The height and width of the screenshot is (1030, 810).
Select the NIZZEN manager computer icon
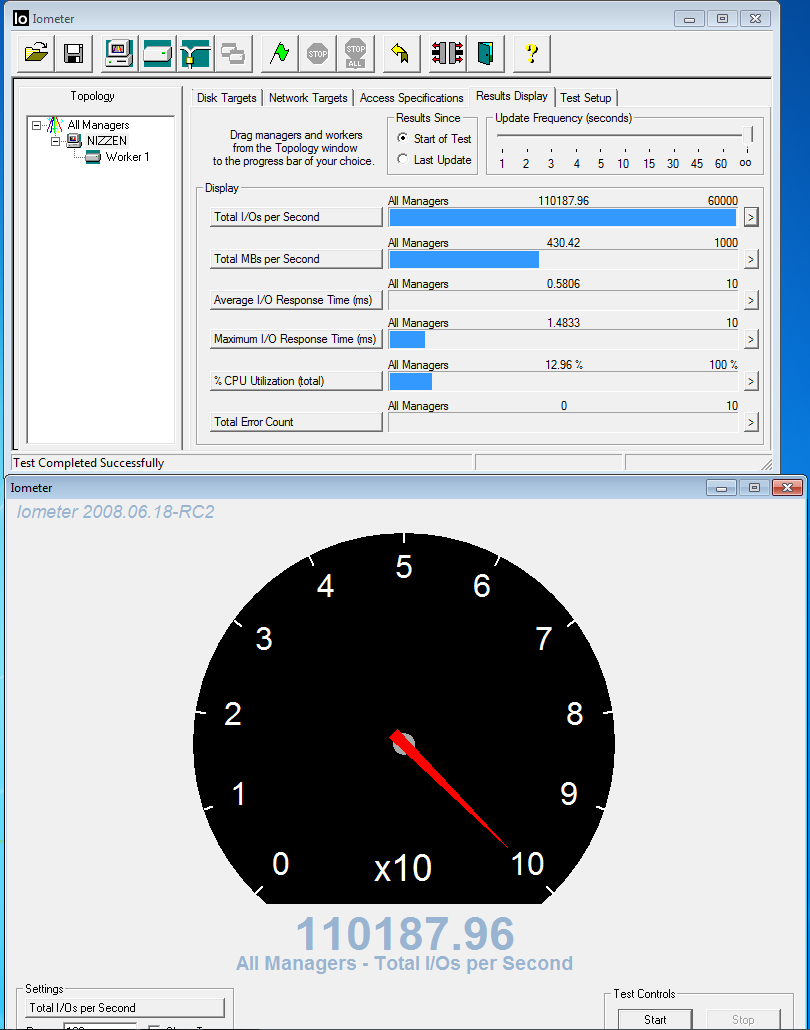[x=74, y=141]
